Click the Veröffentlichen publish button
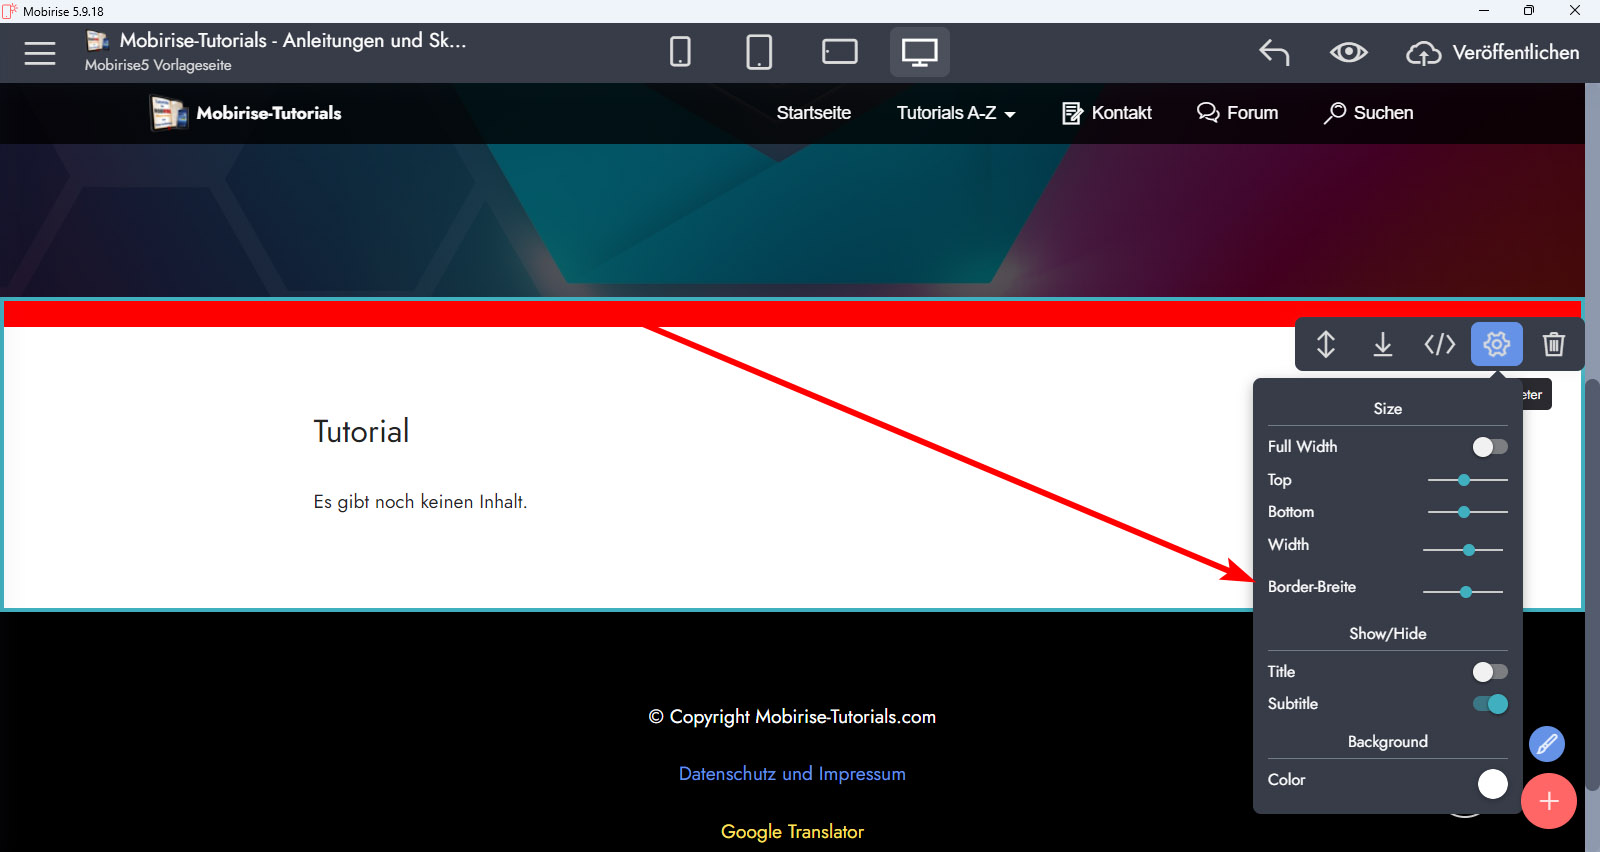This screenshot has width=1600, height=852. click(x=1493, y=53)
